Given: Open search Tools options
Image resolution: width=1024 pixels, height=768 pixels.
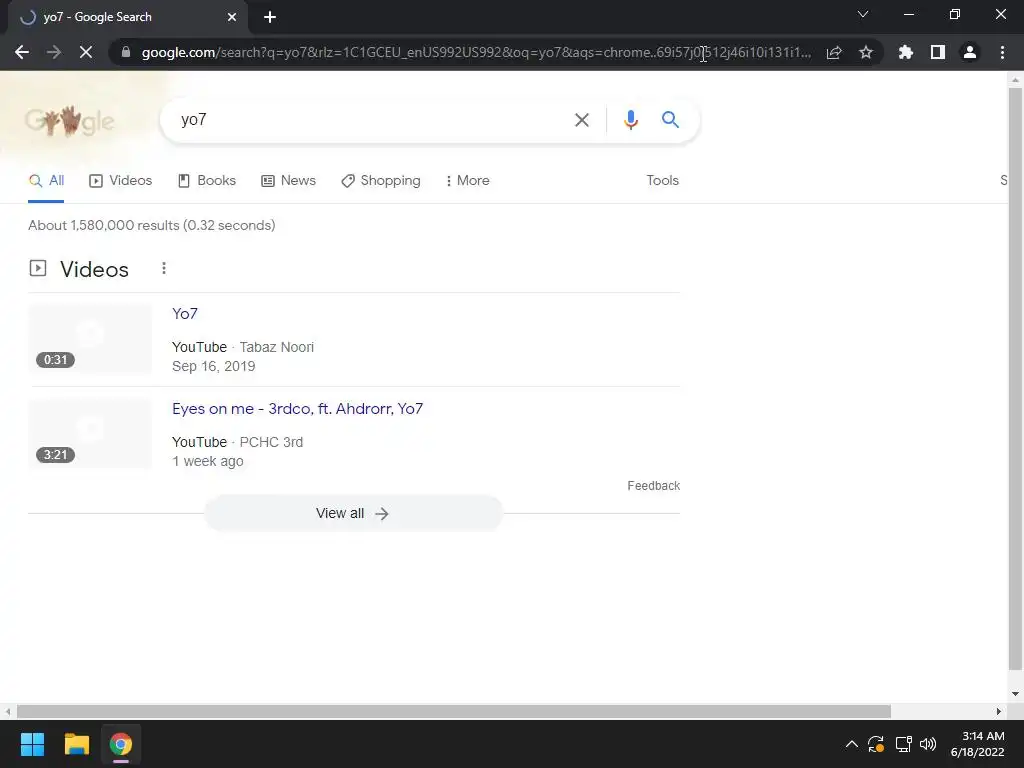Looking at the screenshot, I should (662, 181).
